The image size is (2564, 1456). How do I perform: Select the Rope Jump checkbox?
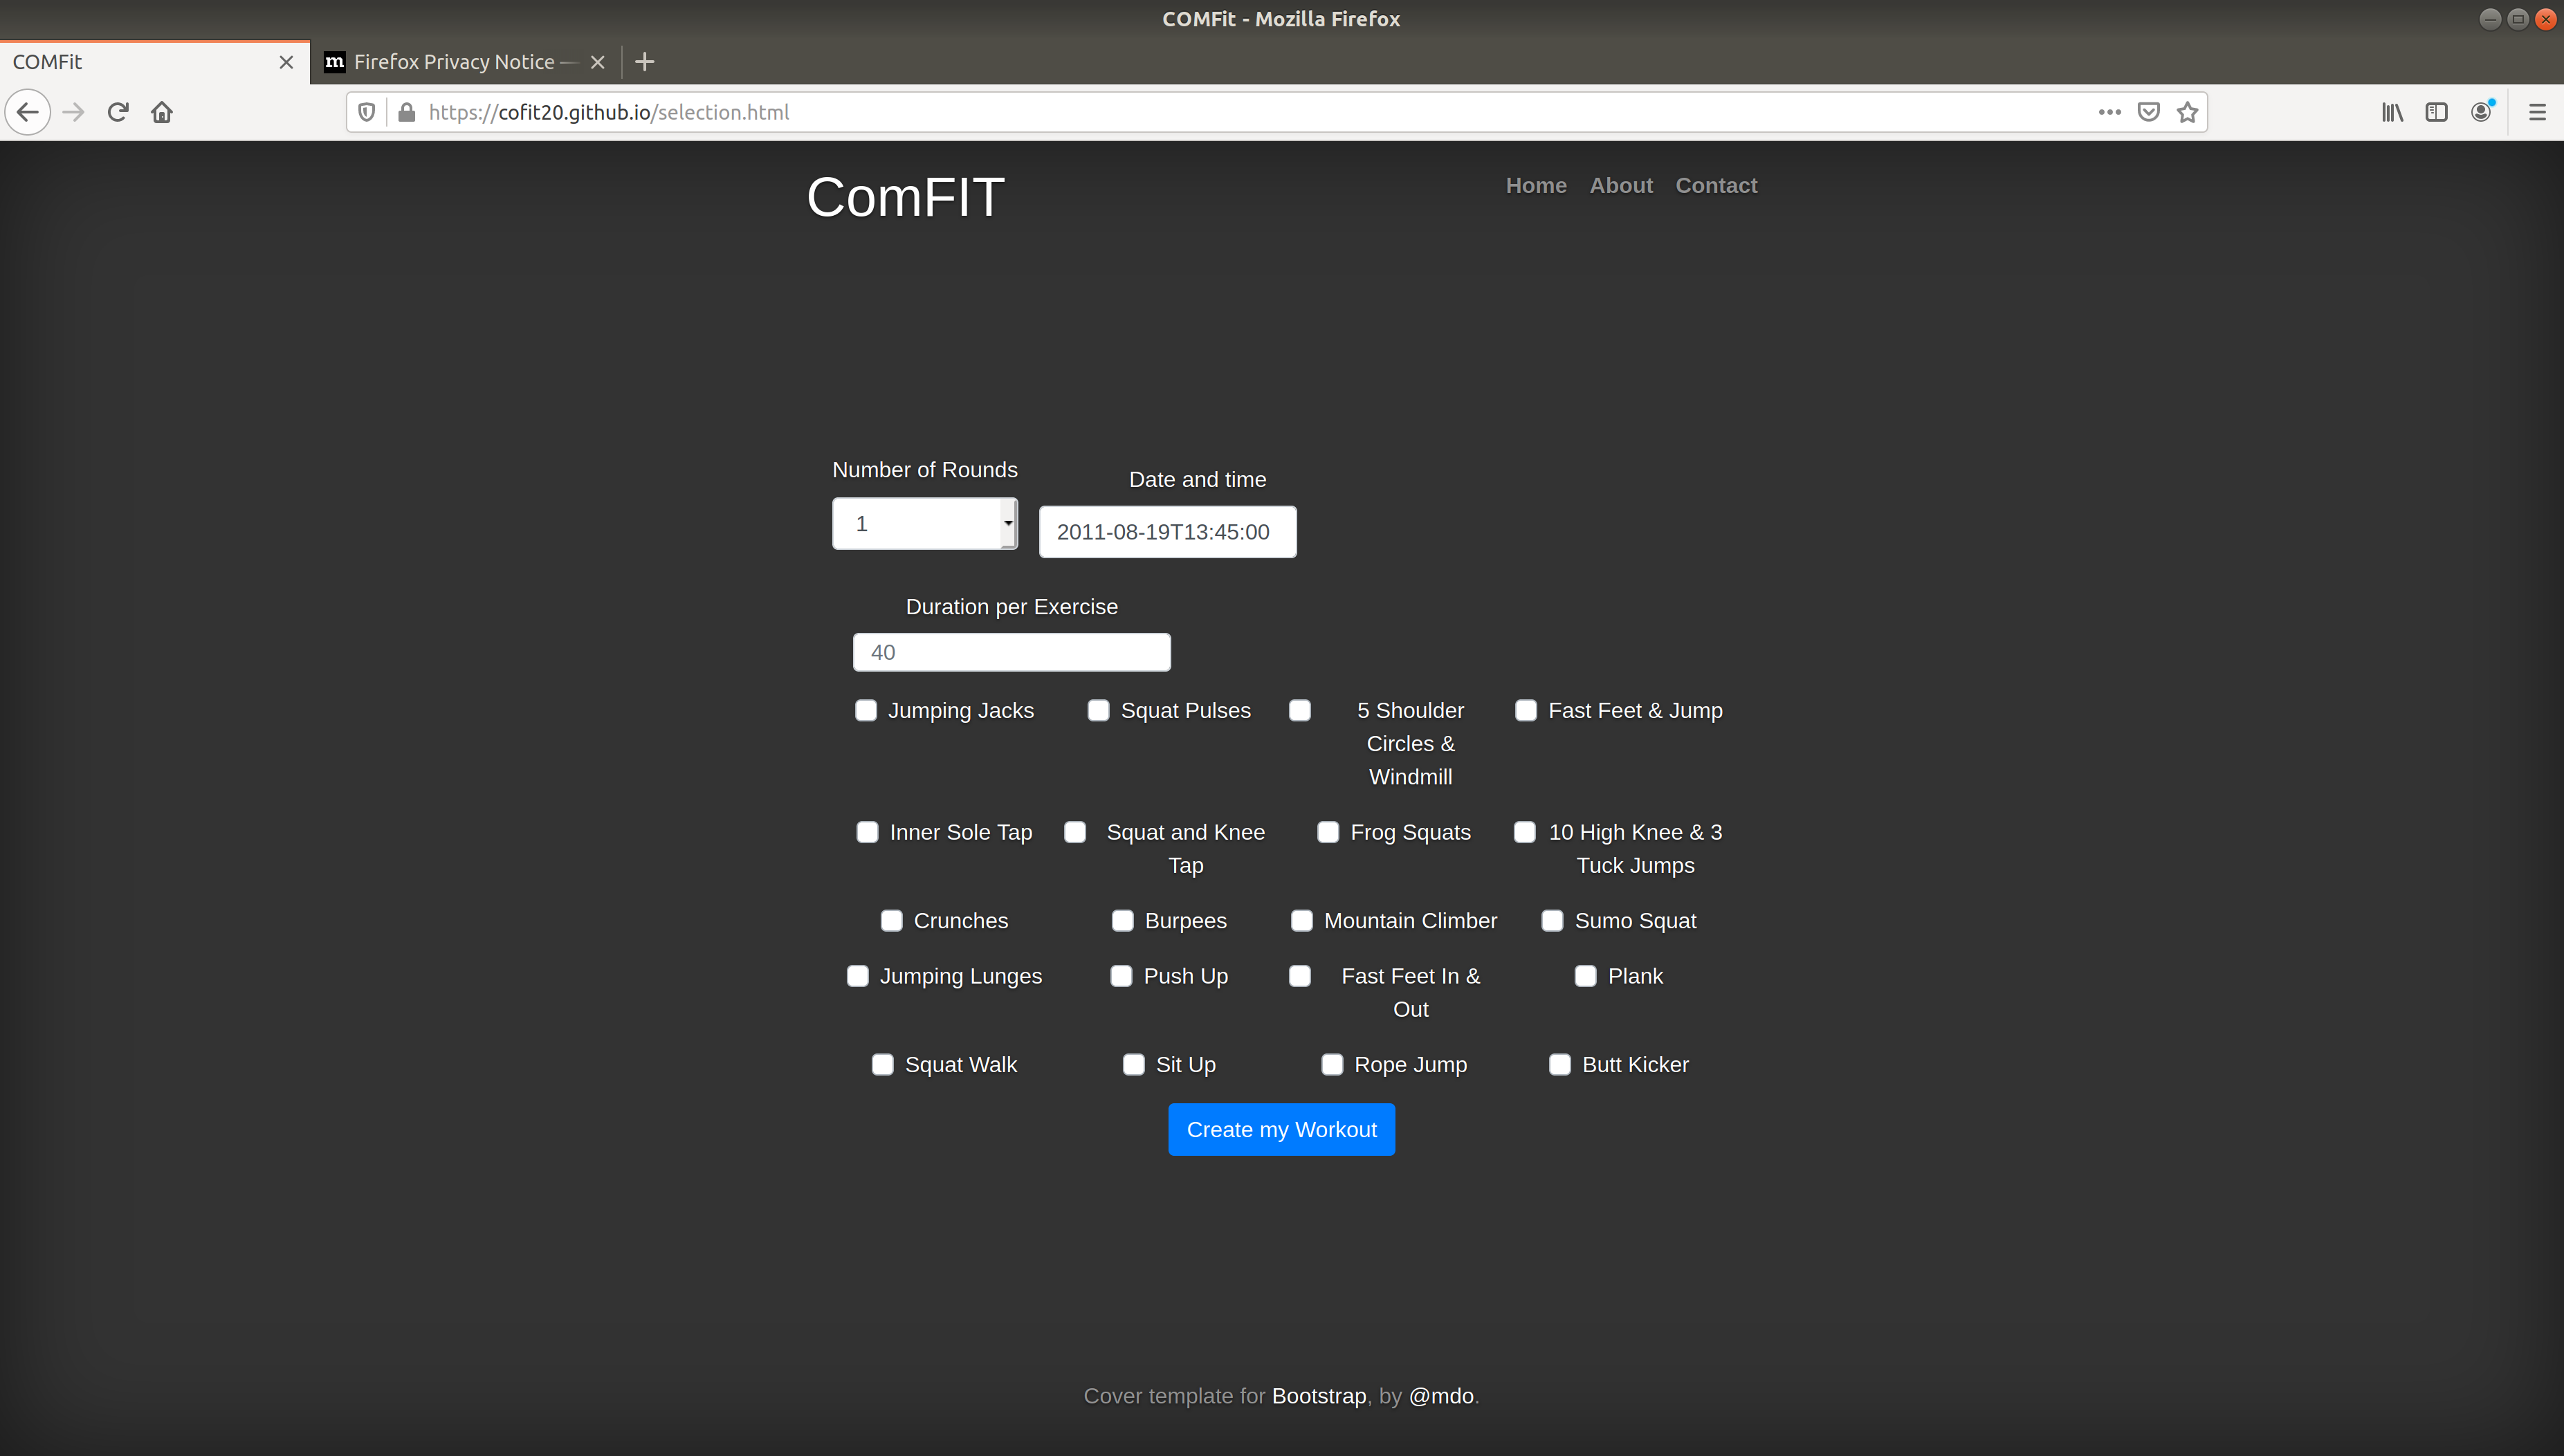click(x=1332, y=1064)
